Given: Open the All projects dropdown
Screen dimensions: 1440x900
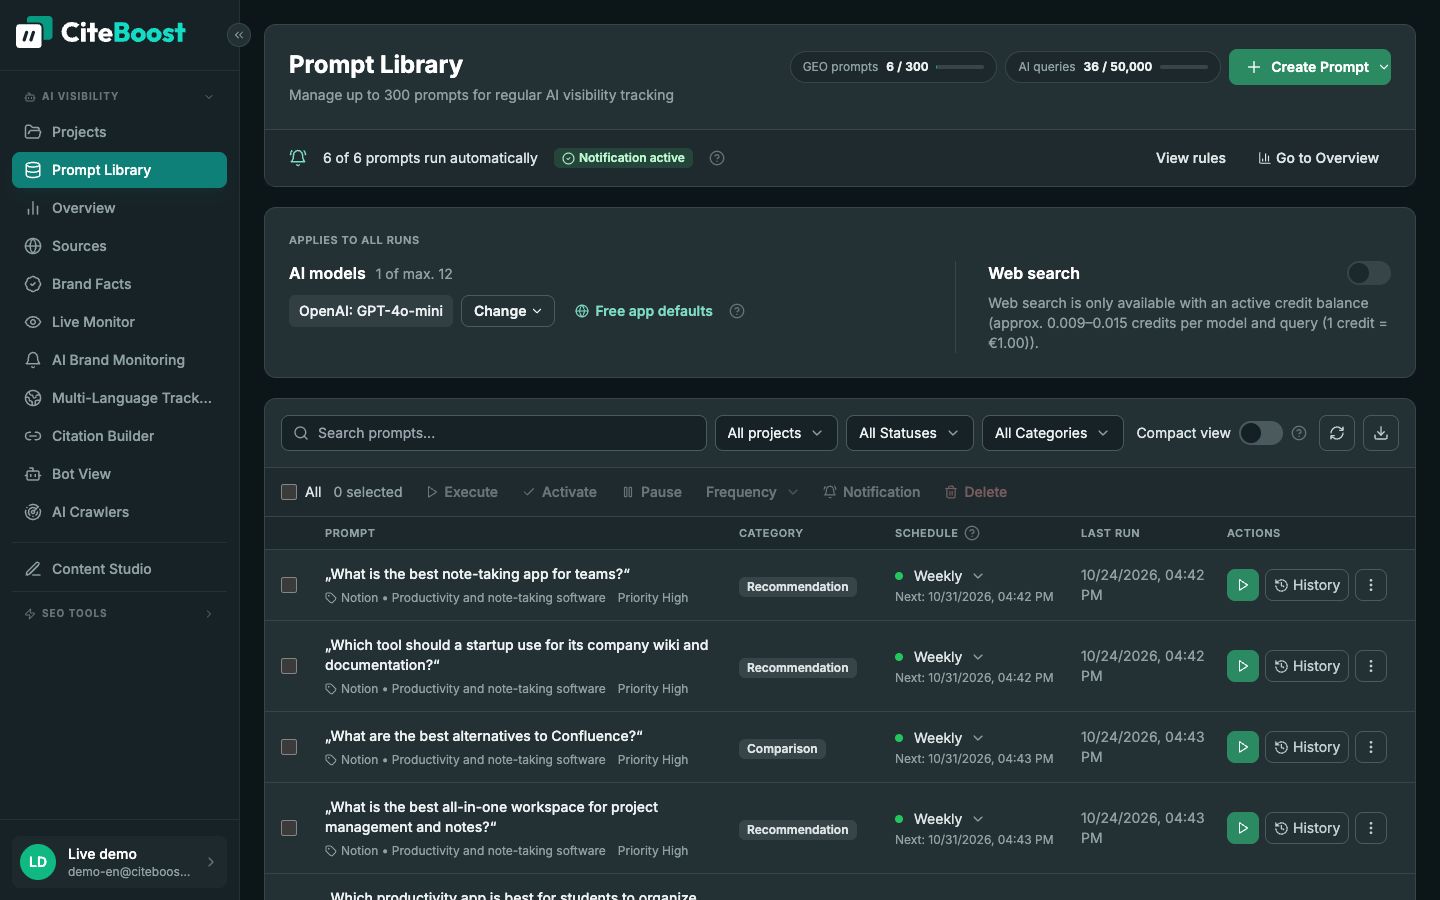Looking at the screenshot, I should [x=776, y=433].
